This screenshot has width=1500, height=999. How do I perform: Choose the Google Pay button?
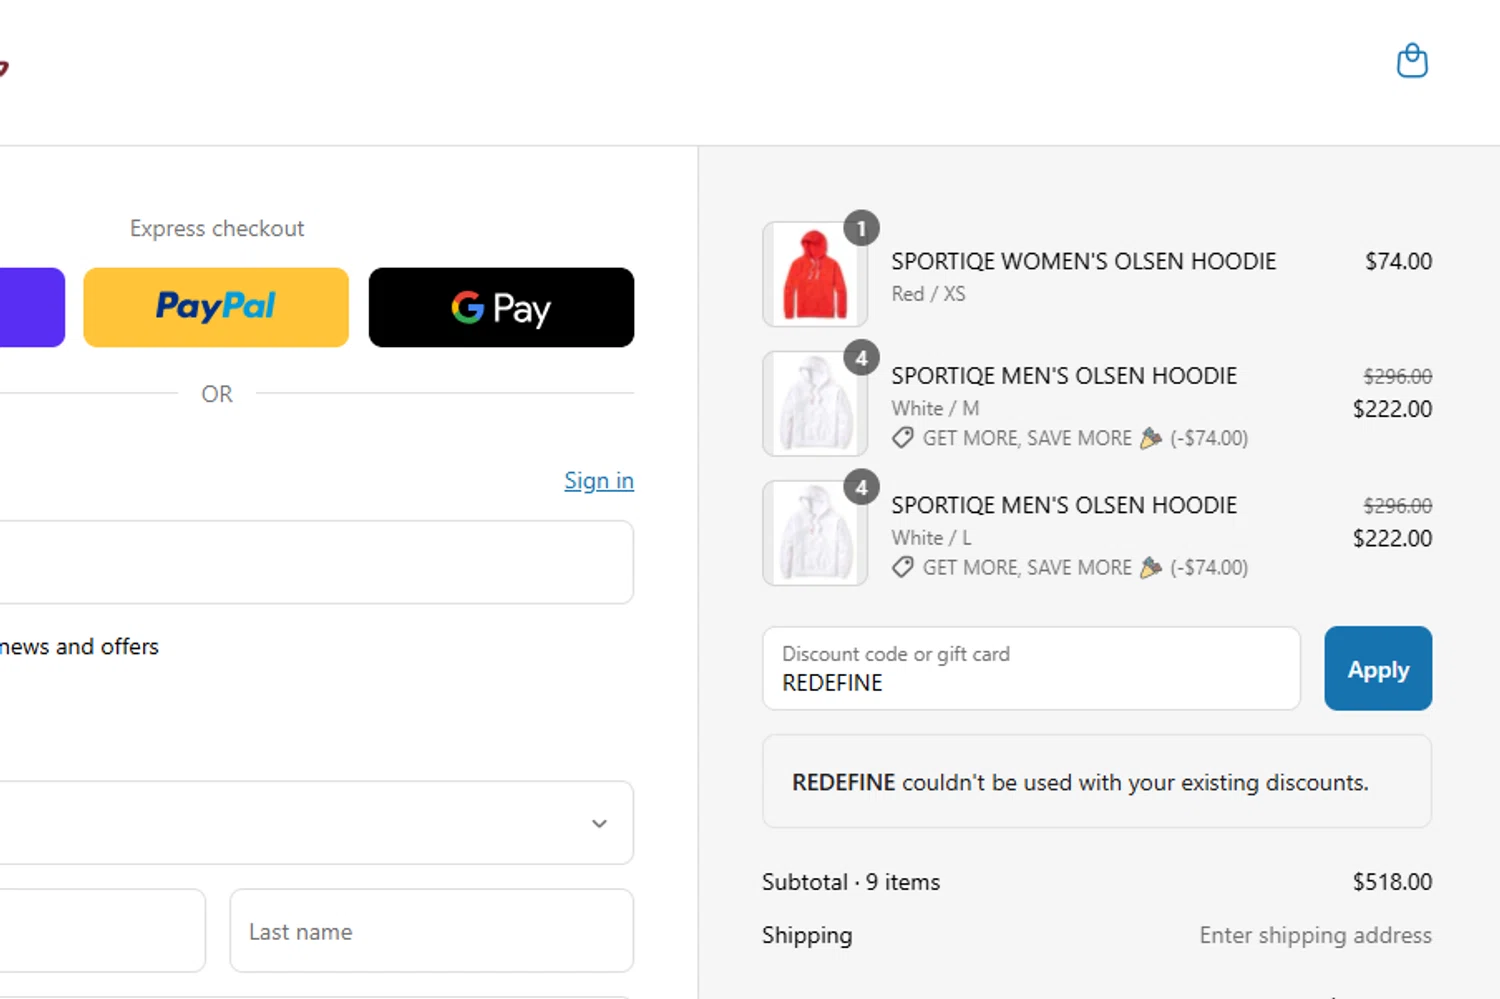tap(501, 307)
